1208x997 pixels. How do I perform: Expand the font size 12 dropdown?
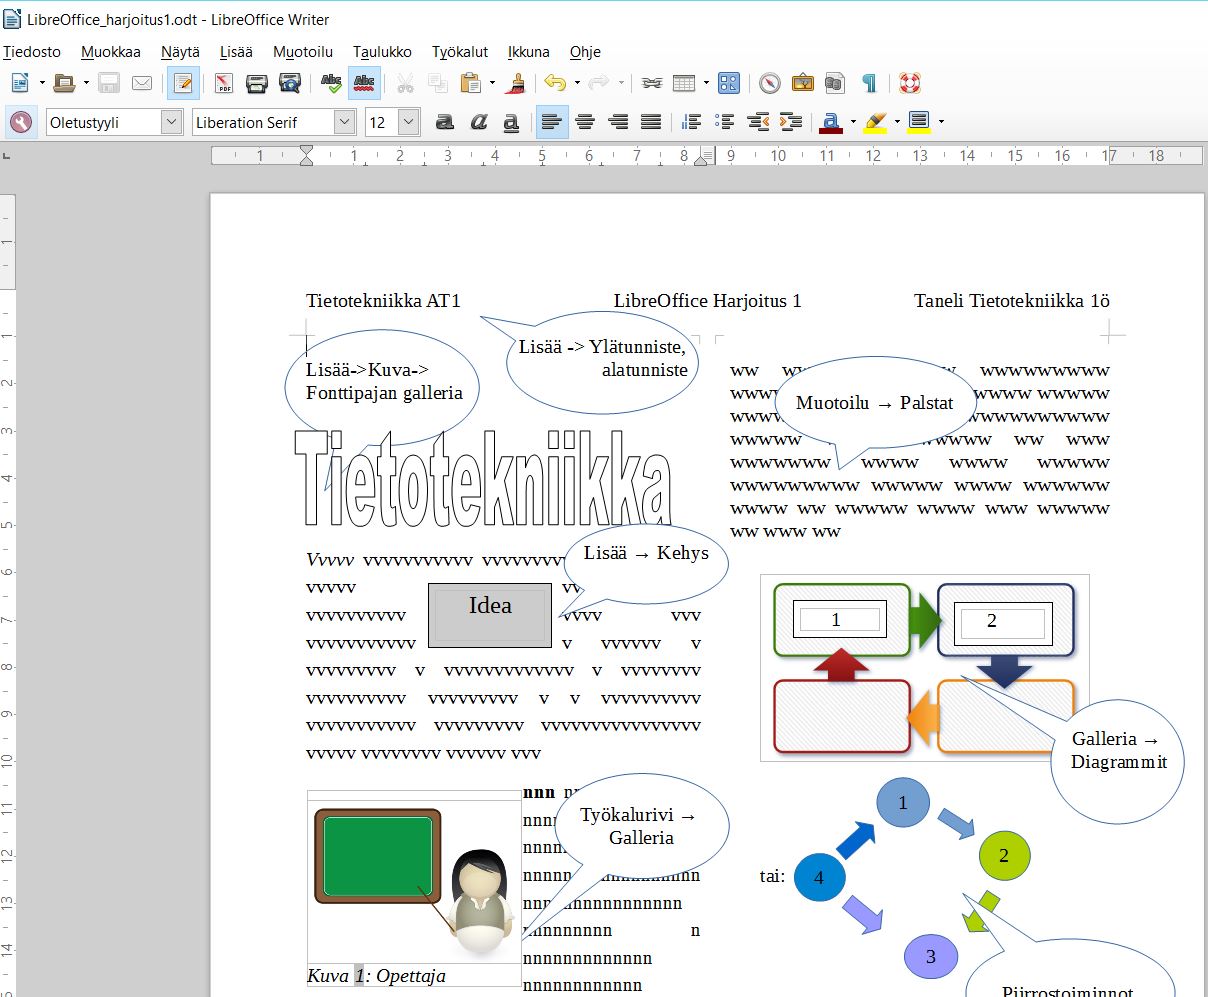pos(408,122)
